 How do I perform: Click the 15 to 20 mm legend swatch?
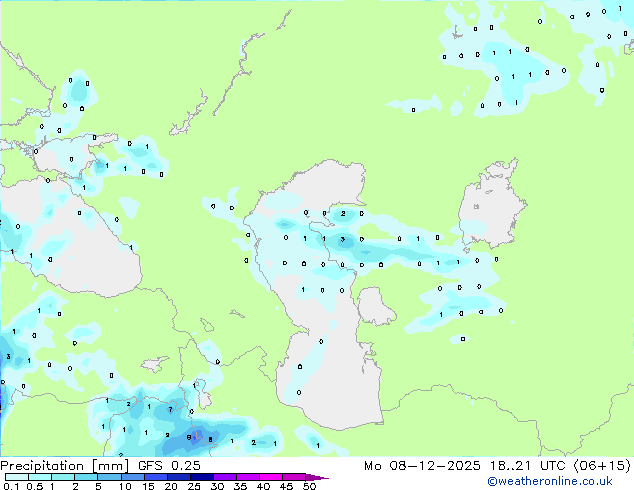[156, 477]
